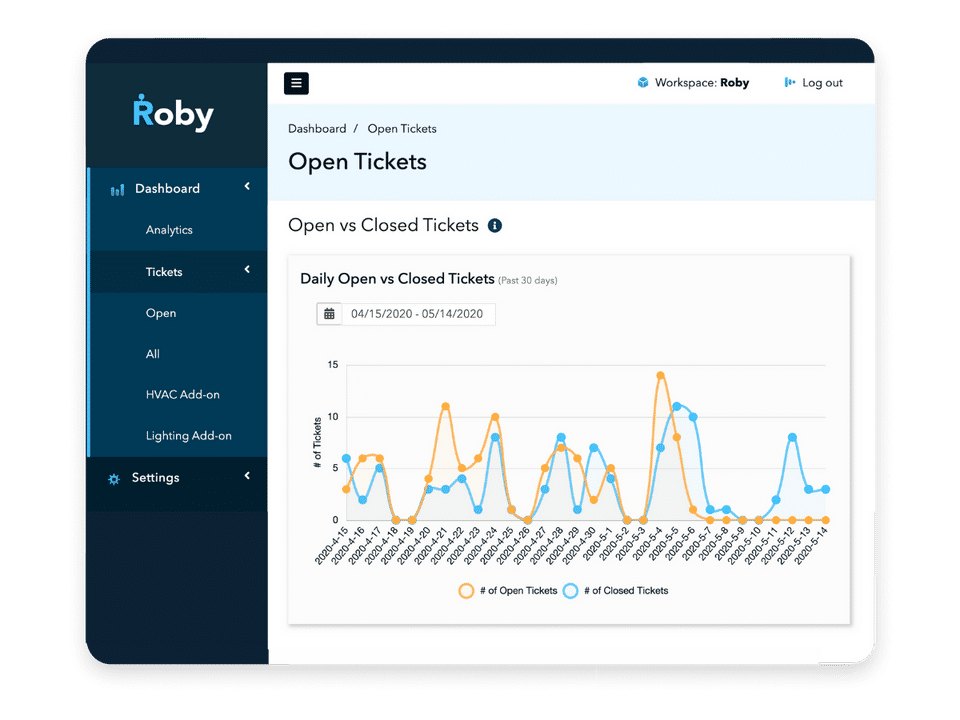
Task: Click the y-axis value 15
Action: click(332, 365)
